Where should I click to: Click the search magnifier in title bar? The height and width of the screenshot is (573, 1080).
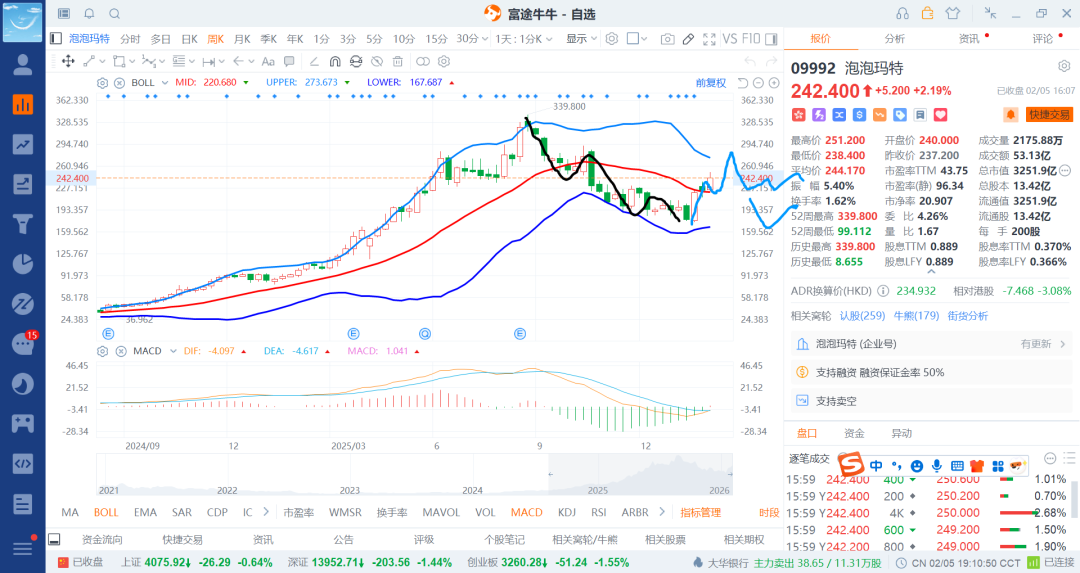[x=114, y=13]
